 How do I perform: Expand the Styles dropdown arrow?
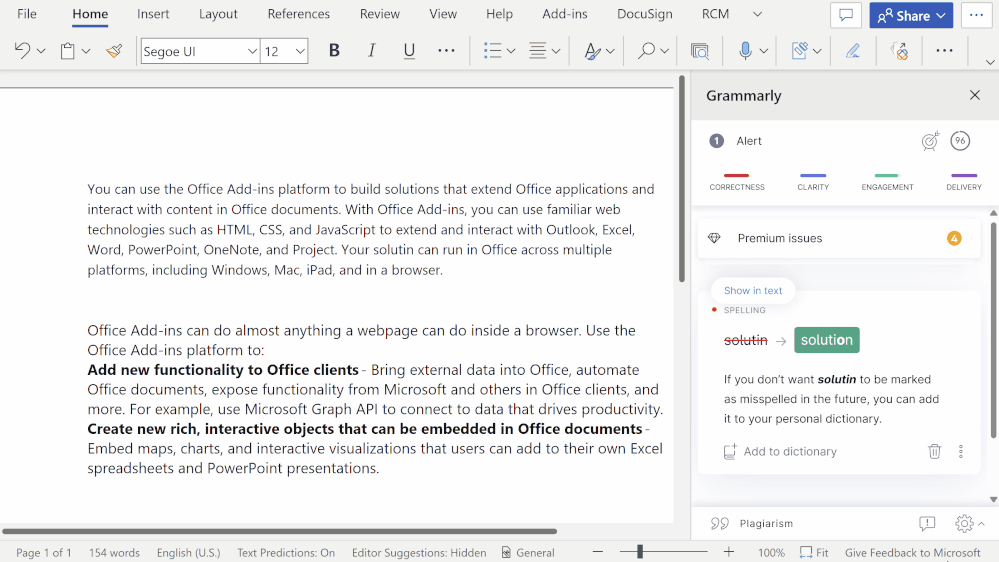point(610,51)
